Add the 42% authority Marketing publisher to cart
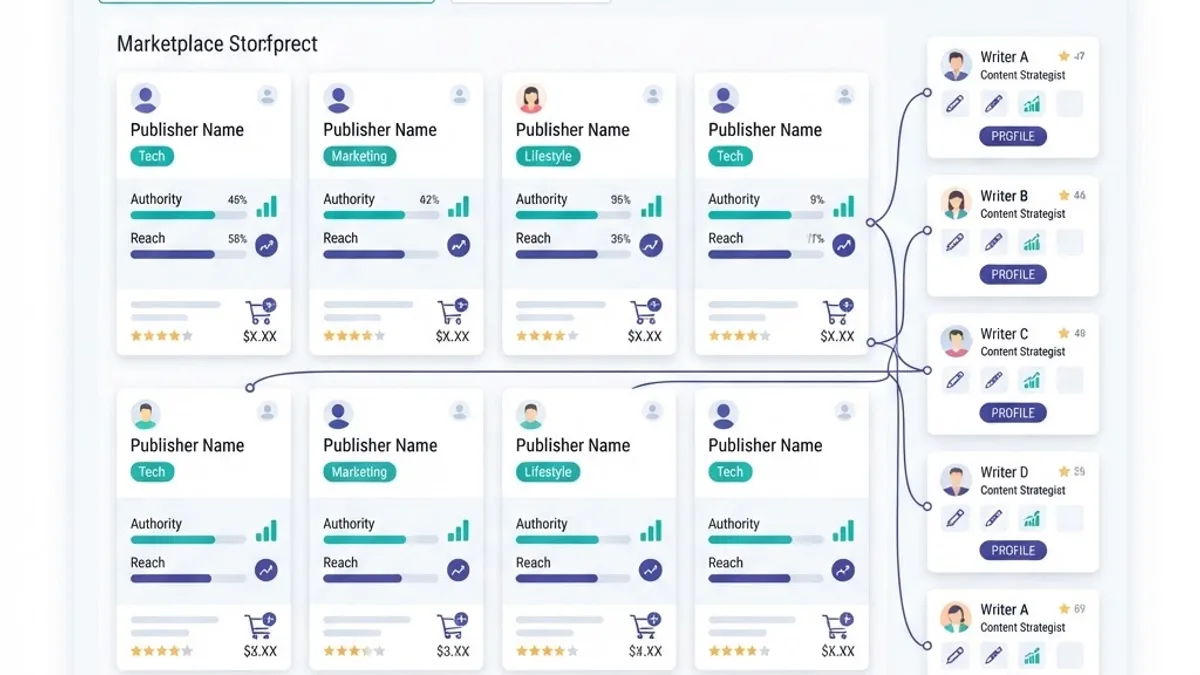 coord(453,312)
